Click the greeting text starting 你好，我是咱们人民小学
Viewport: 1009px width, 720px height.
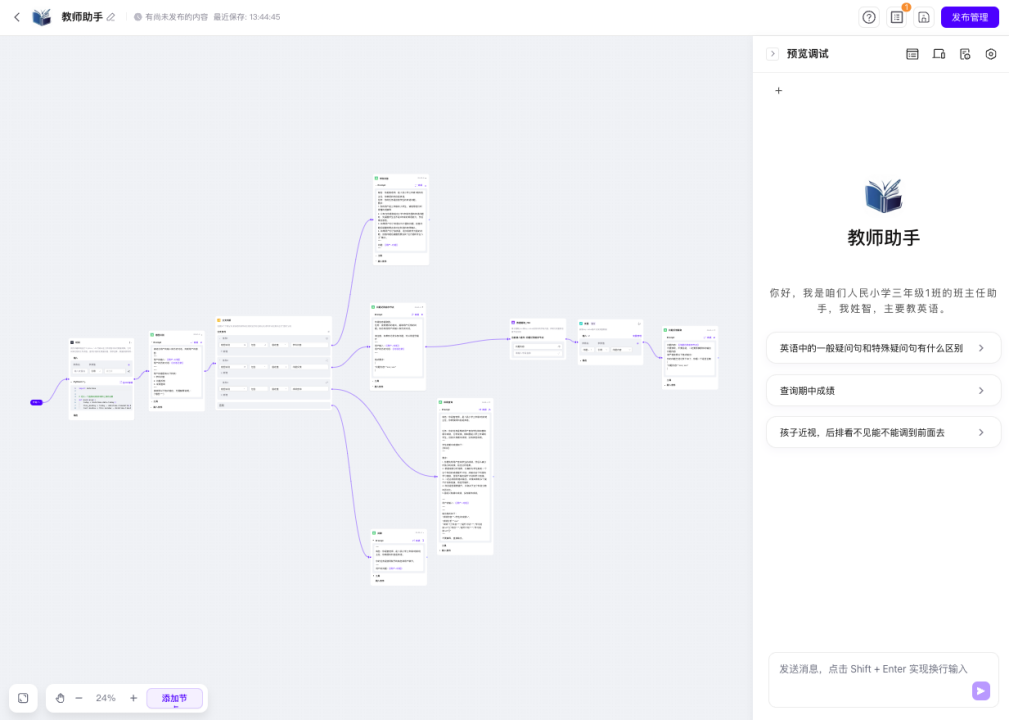point(884,300)
